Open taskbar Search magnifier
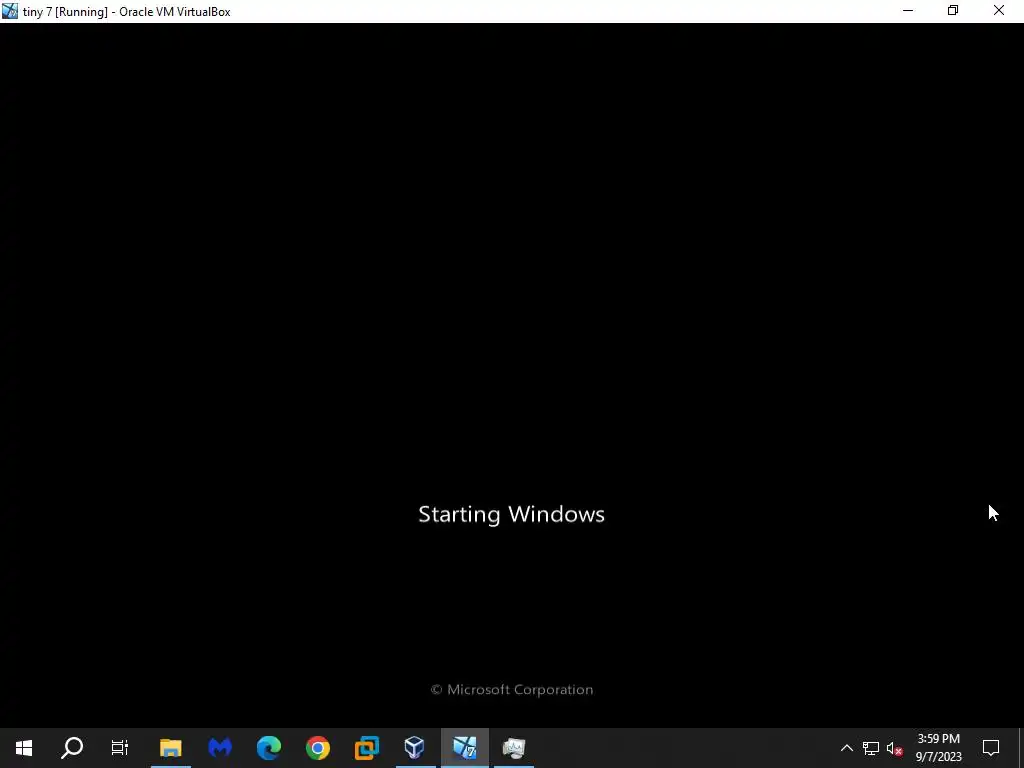Viewport: 1024px width, 768px height. pyautogui.click(x=72, y=748)
